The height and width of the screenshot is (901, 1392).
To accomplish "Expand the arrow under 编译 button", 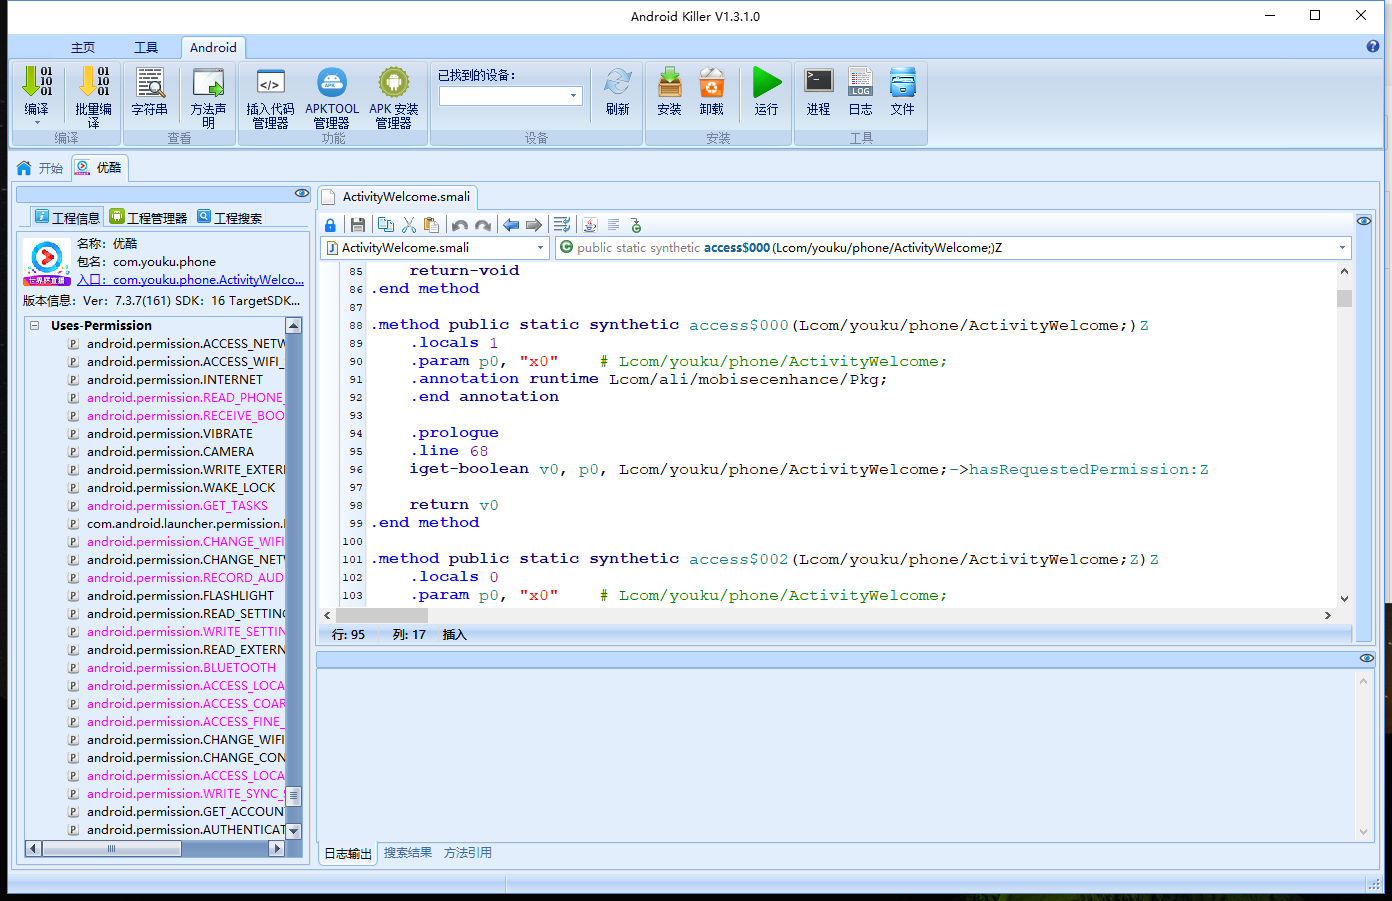I will coord(37,123).
